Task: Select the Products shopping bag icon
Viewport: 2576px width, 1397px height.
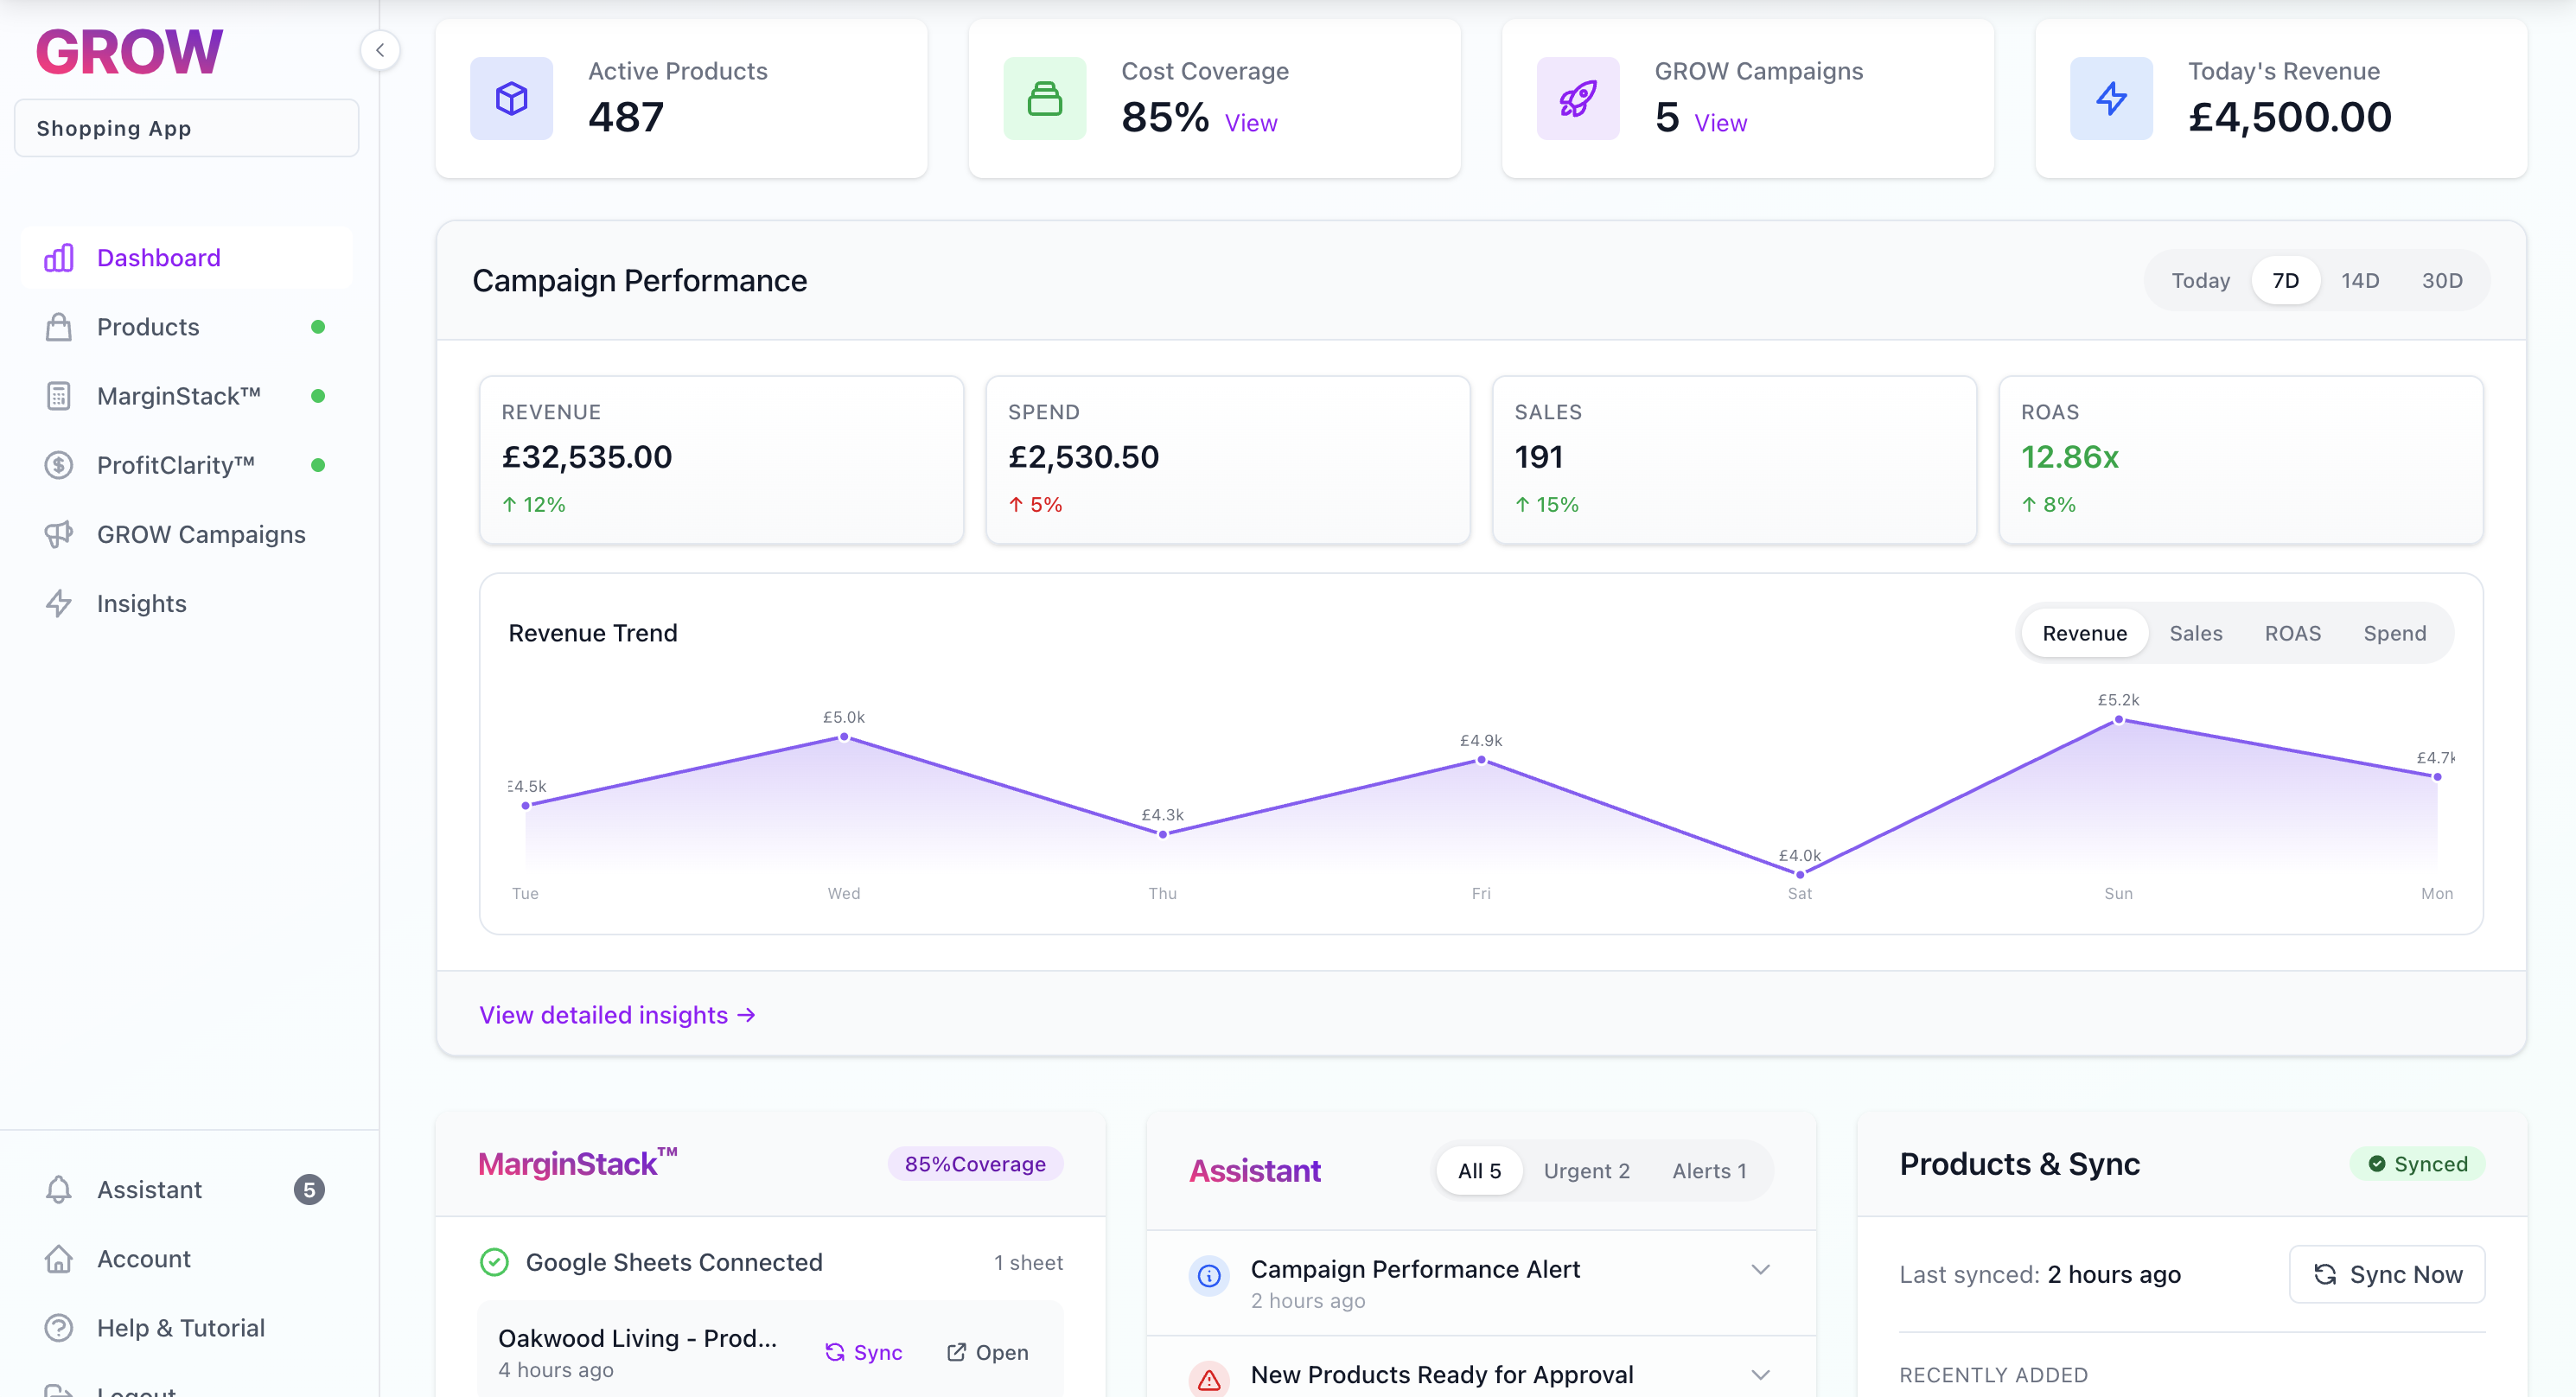Action: pos(59,326)
